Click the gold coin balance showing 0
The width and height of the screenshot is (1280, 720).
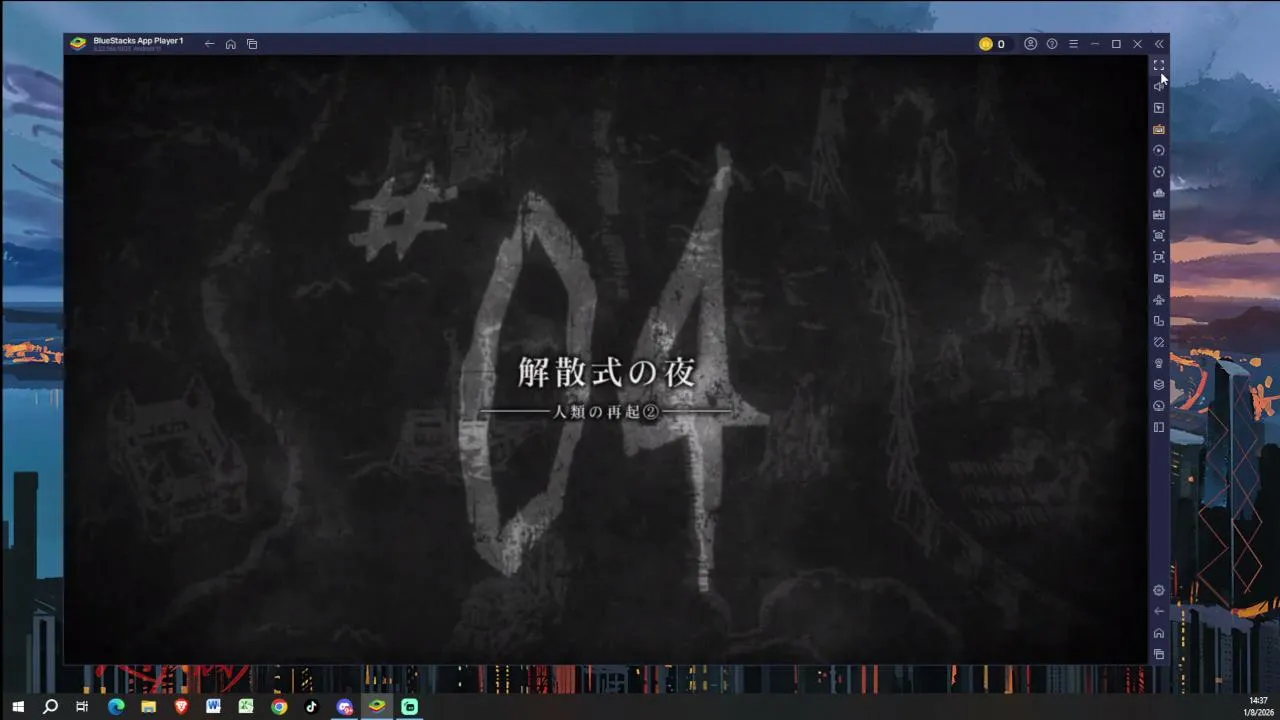[x=992, y=44]
